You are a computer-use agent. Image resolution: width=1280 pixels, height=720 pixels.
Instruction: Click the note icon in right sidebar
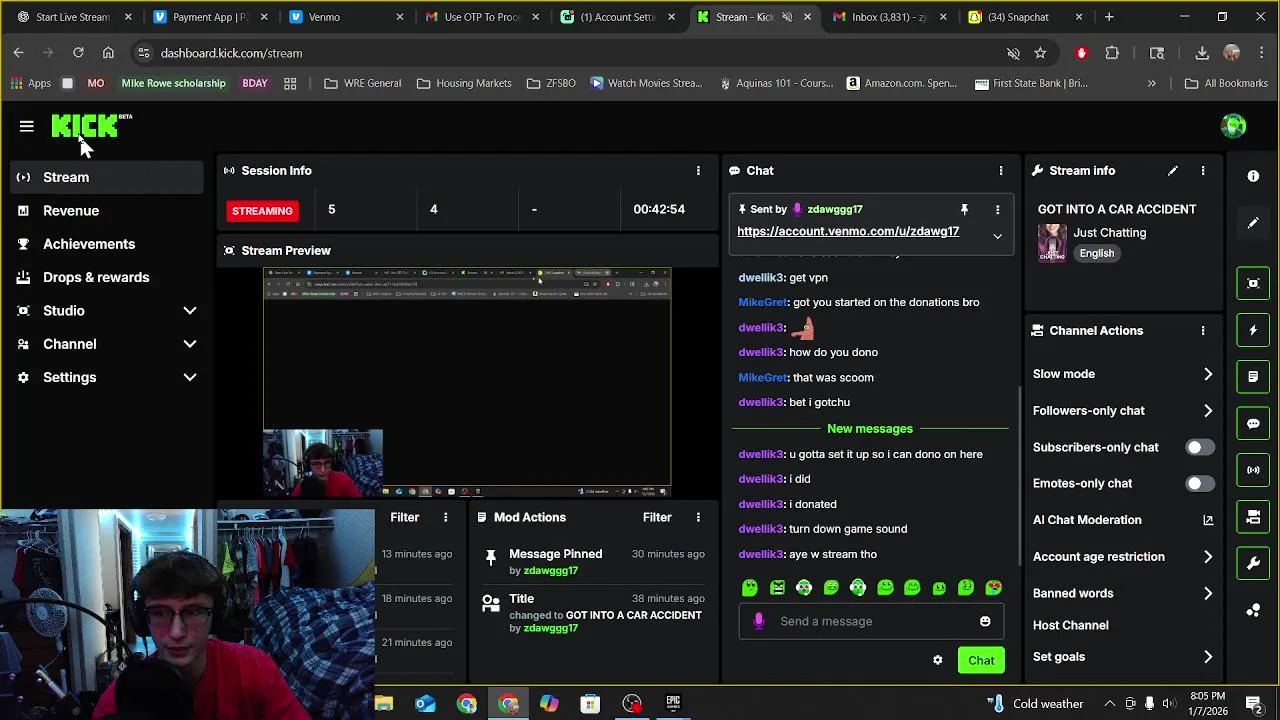[x=1253, y=377]
